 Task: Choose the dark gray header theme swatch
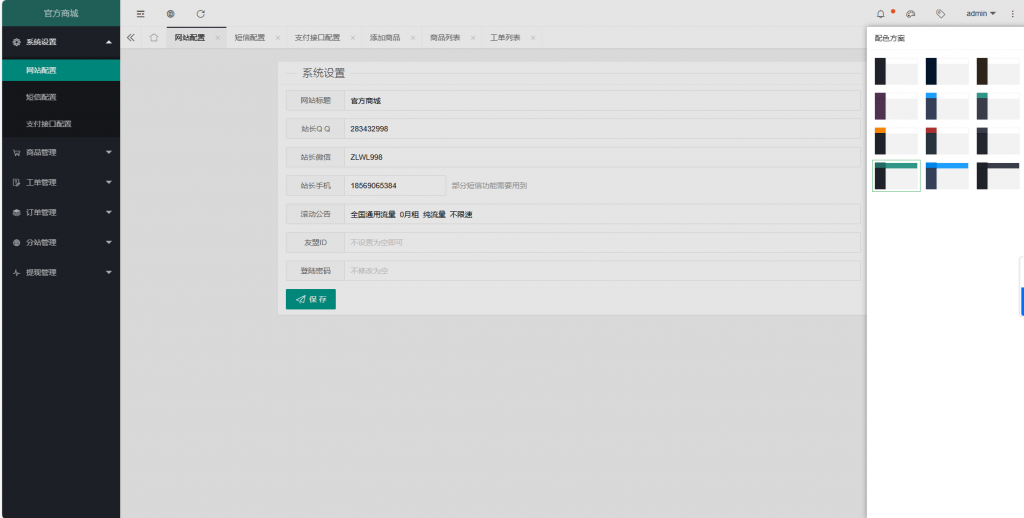tap(998, 176)
